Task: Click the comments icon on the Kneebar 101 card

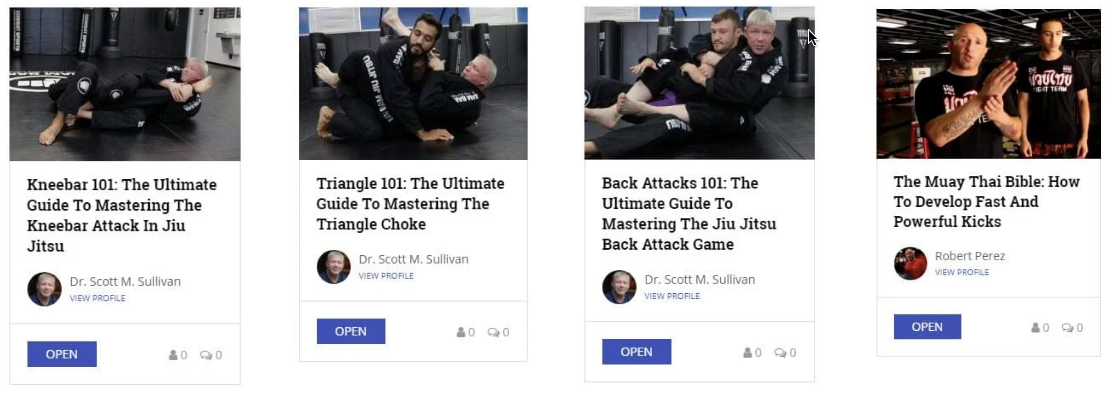Action: [x=206, y=355]
